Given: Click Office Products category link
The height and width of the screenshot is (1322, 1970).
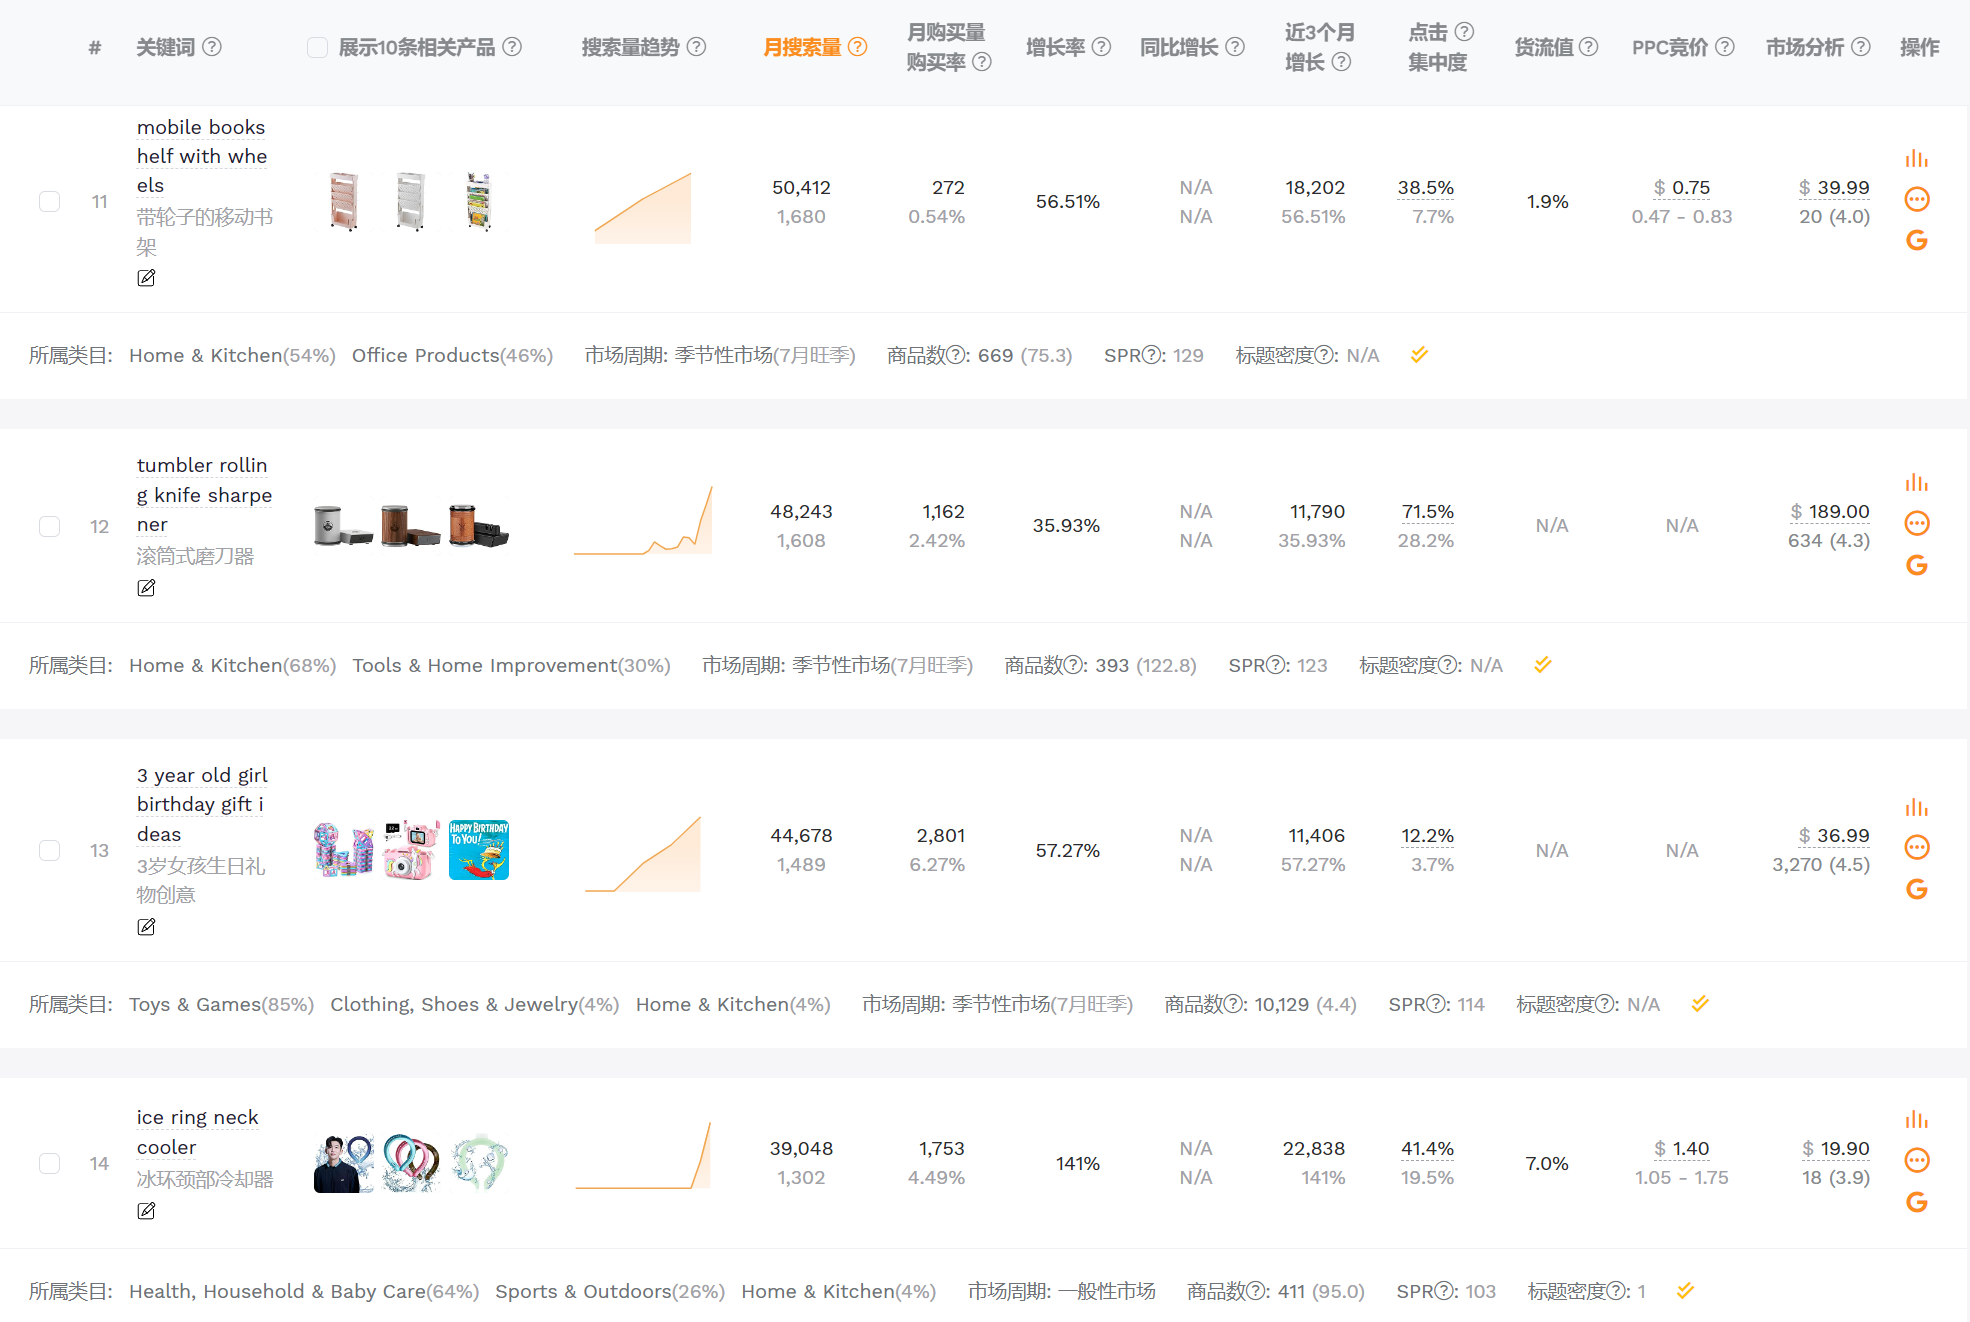Looking at the screenshot, I should coord(425,355).
